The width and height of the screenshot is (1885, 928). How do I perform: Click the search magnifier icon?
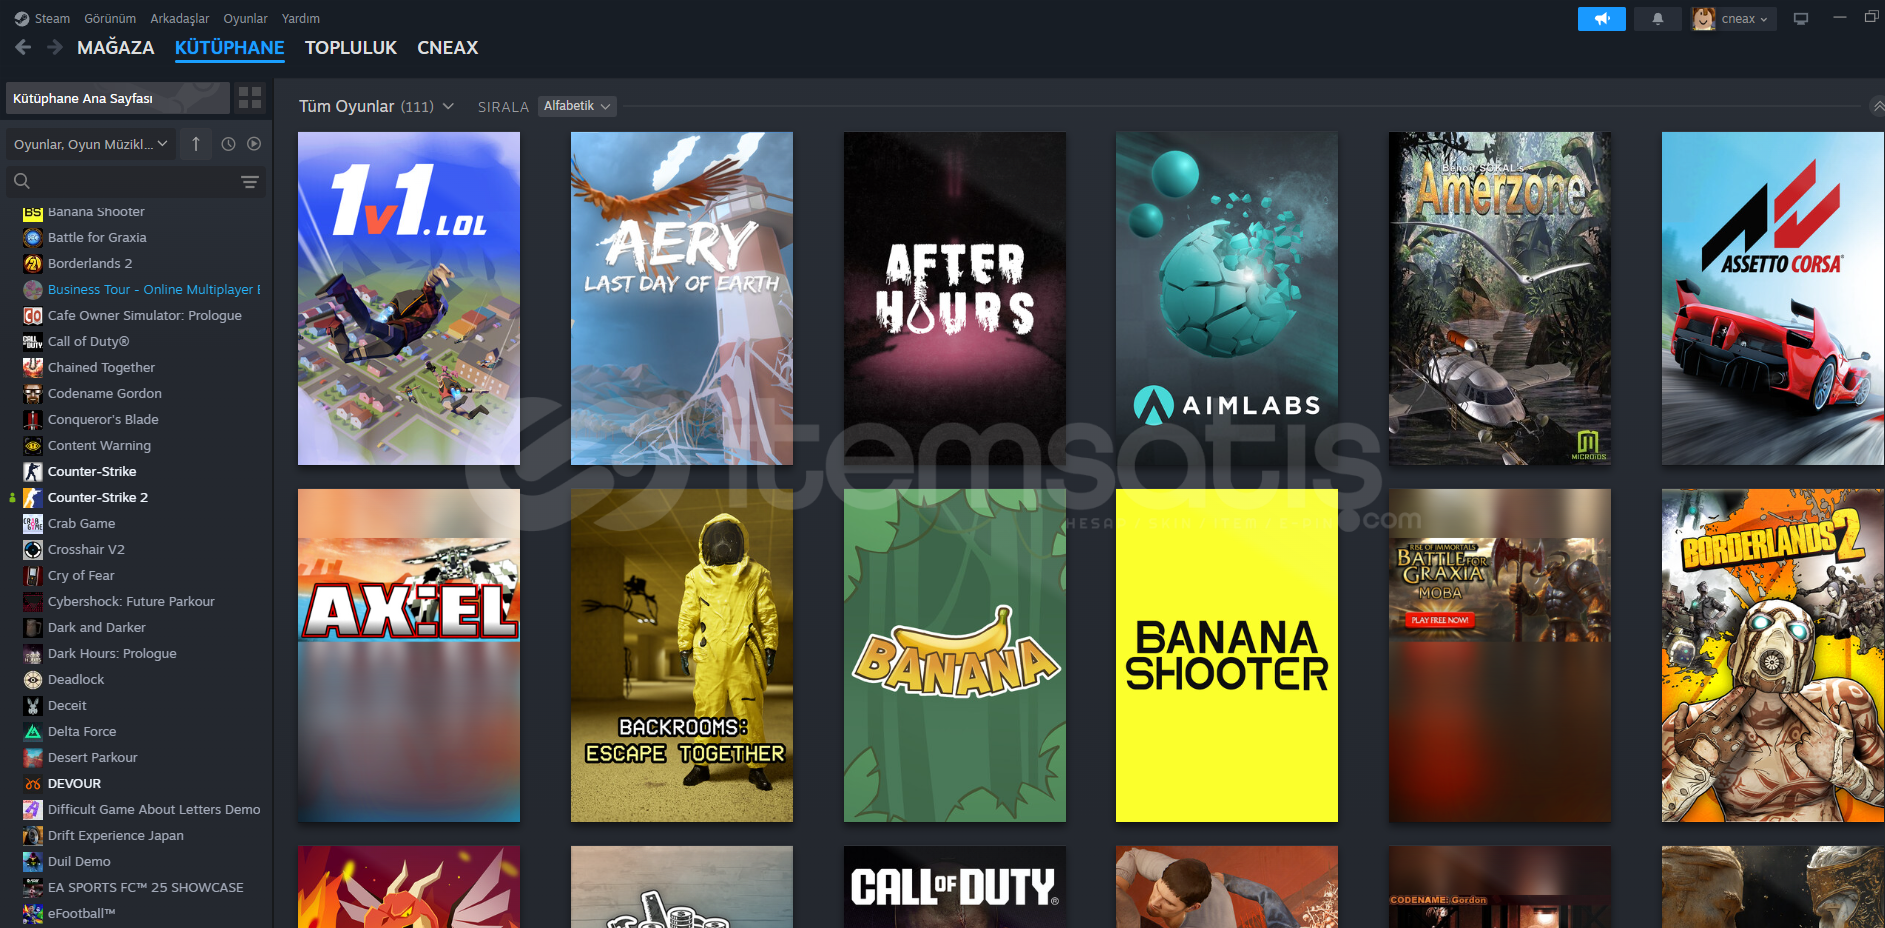click(22, 181)
